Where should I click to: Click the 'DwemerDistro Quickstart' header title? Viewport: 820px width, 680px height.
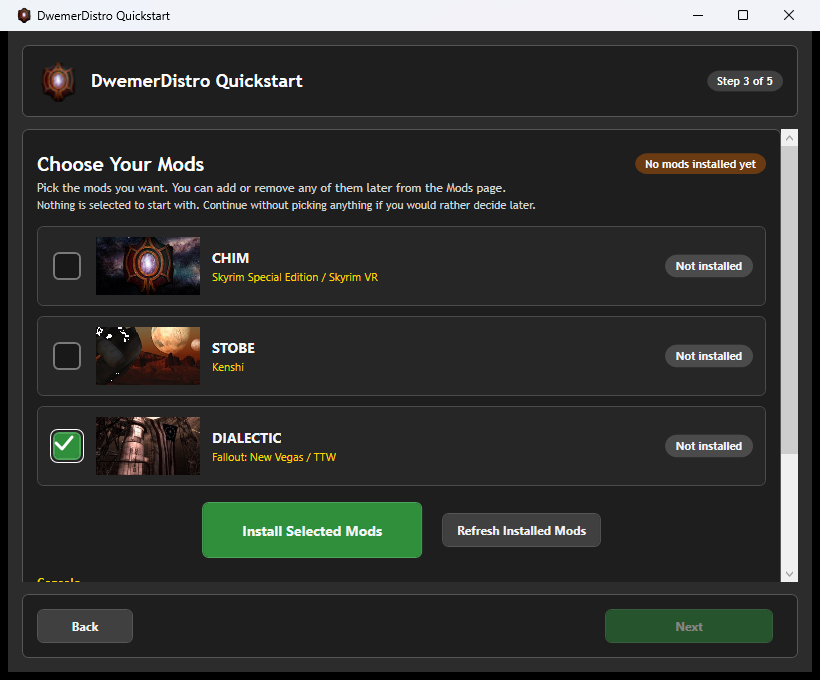click(197, 81)
